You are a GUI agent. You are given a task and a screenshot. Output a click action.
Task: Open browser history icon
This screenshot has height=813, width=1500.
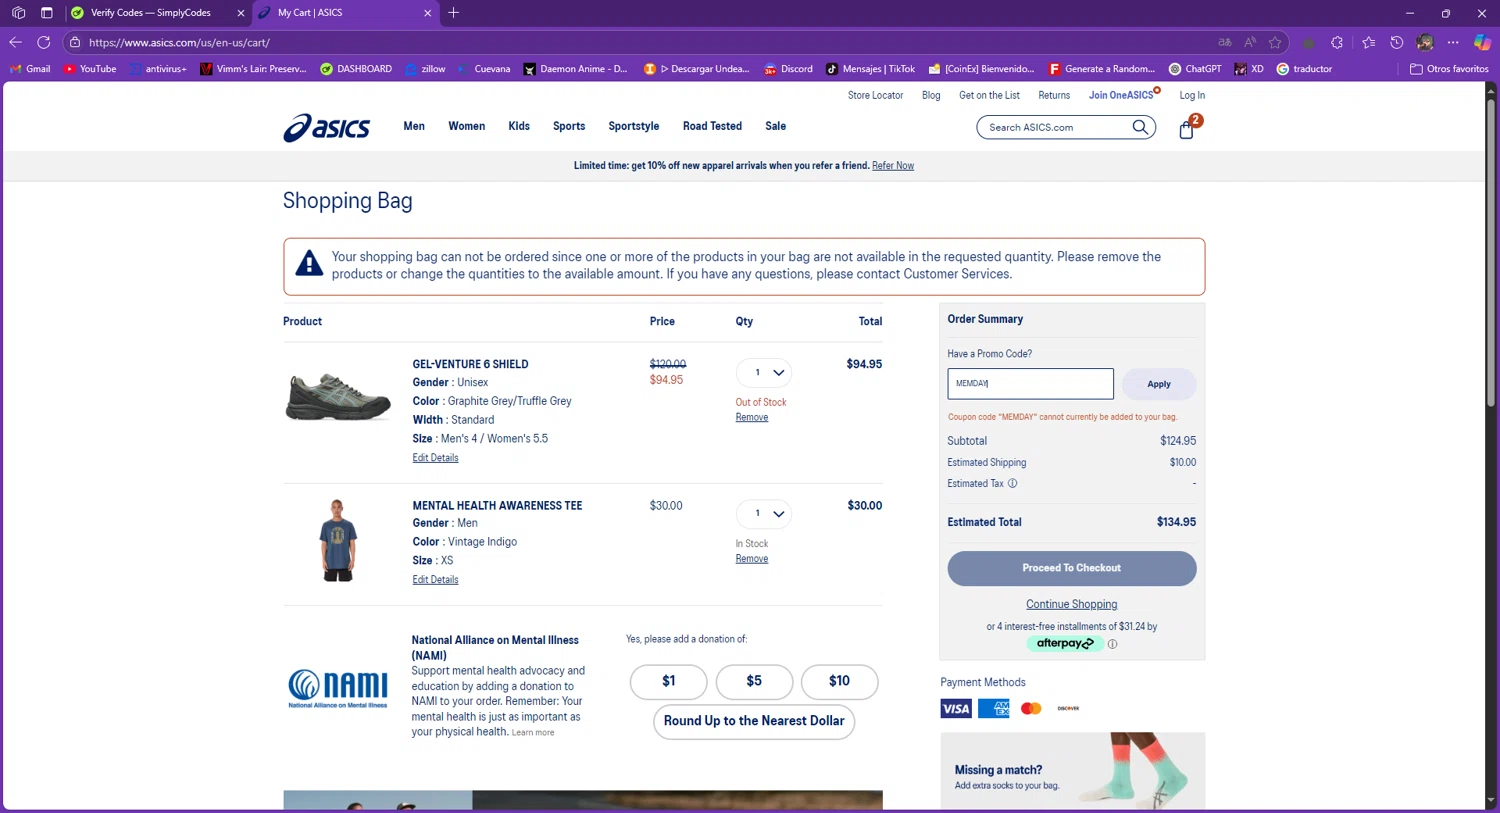pos(1397,42)
